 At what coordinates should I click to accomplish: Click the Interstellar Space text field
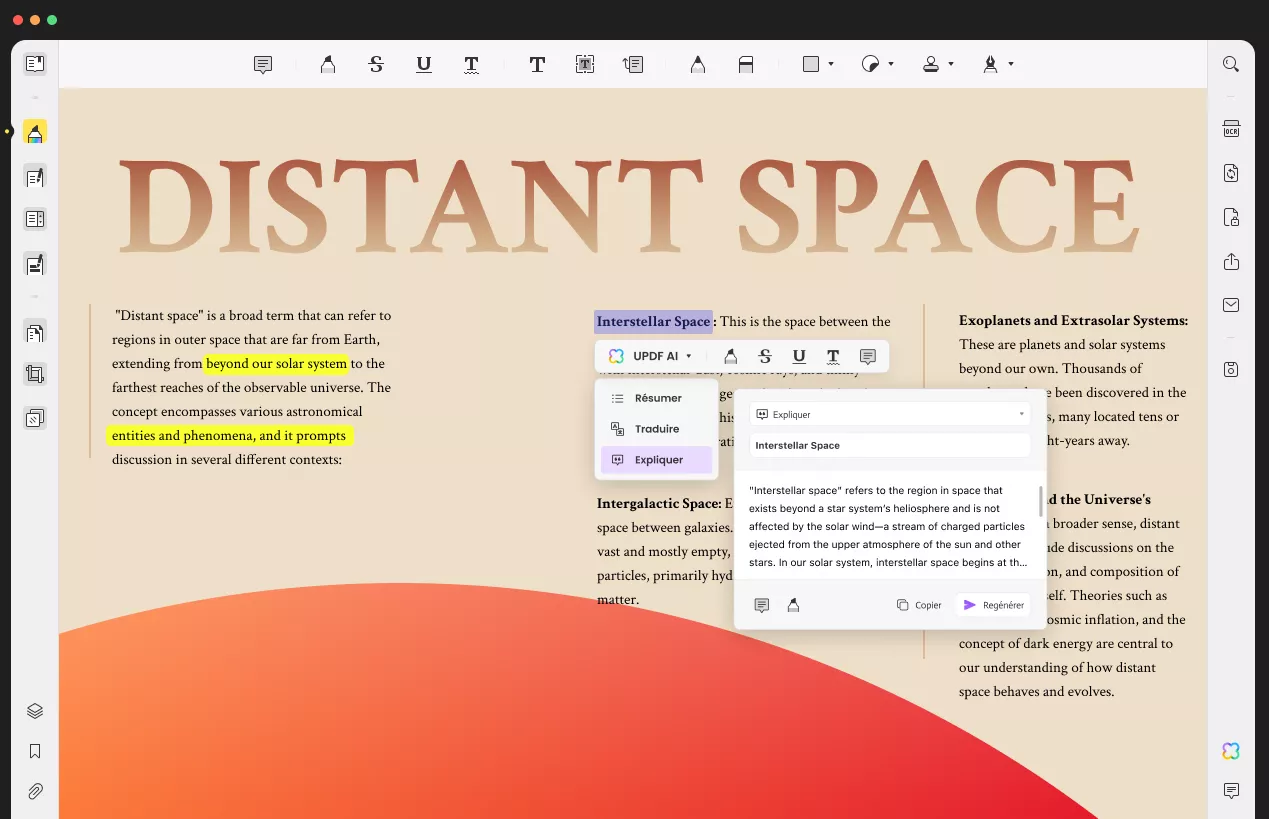tap(889, 445)
